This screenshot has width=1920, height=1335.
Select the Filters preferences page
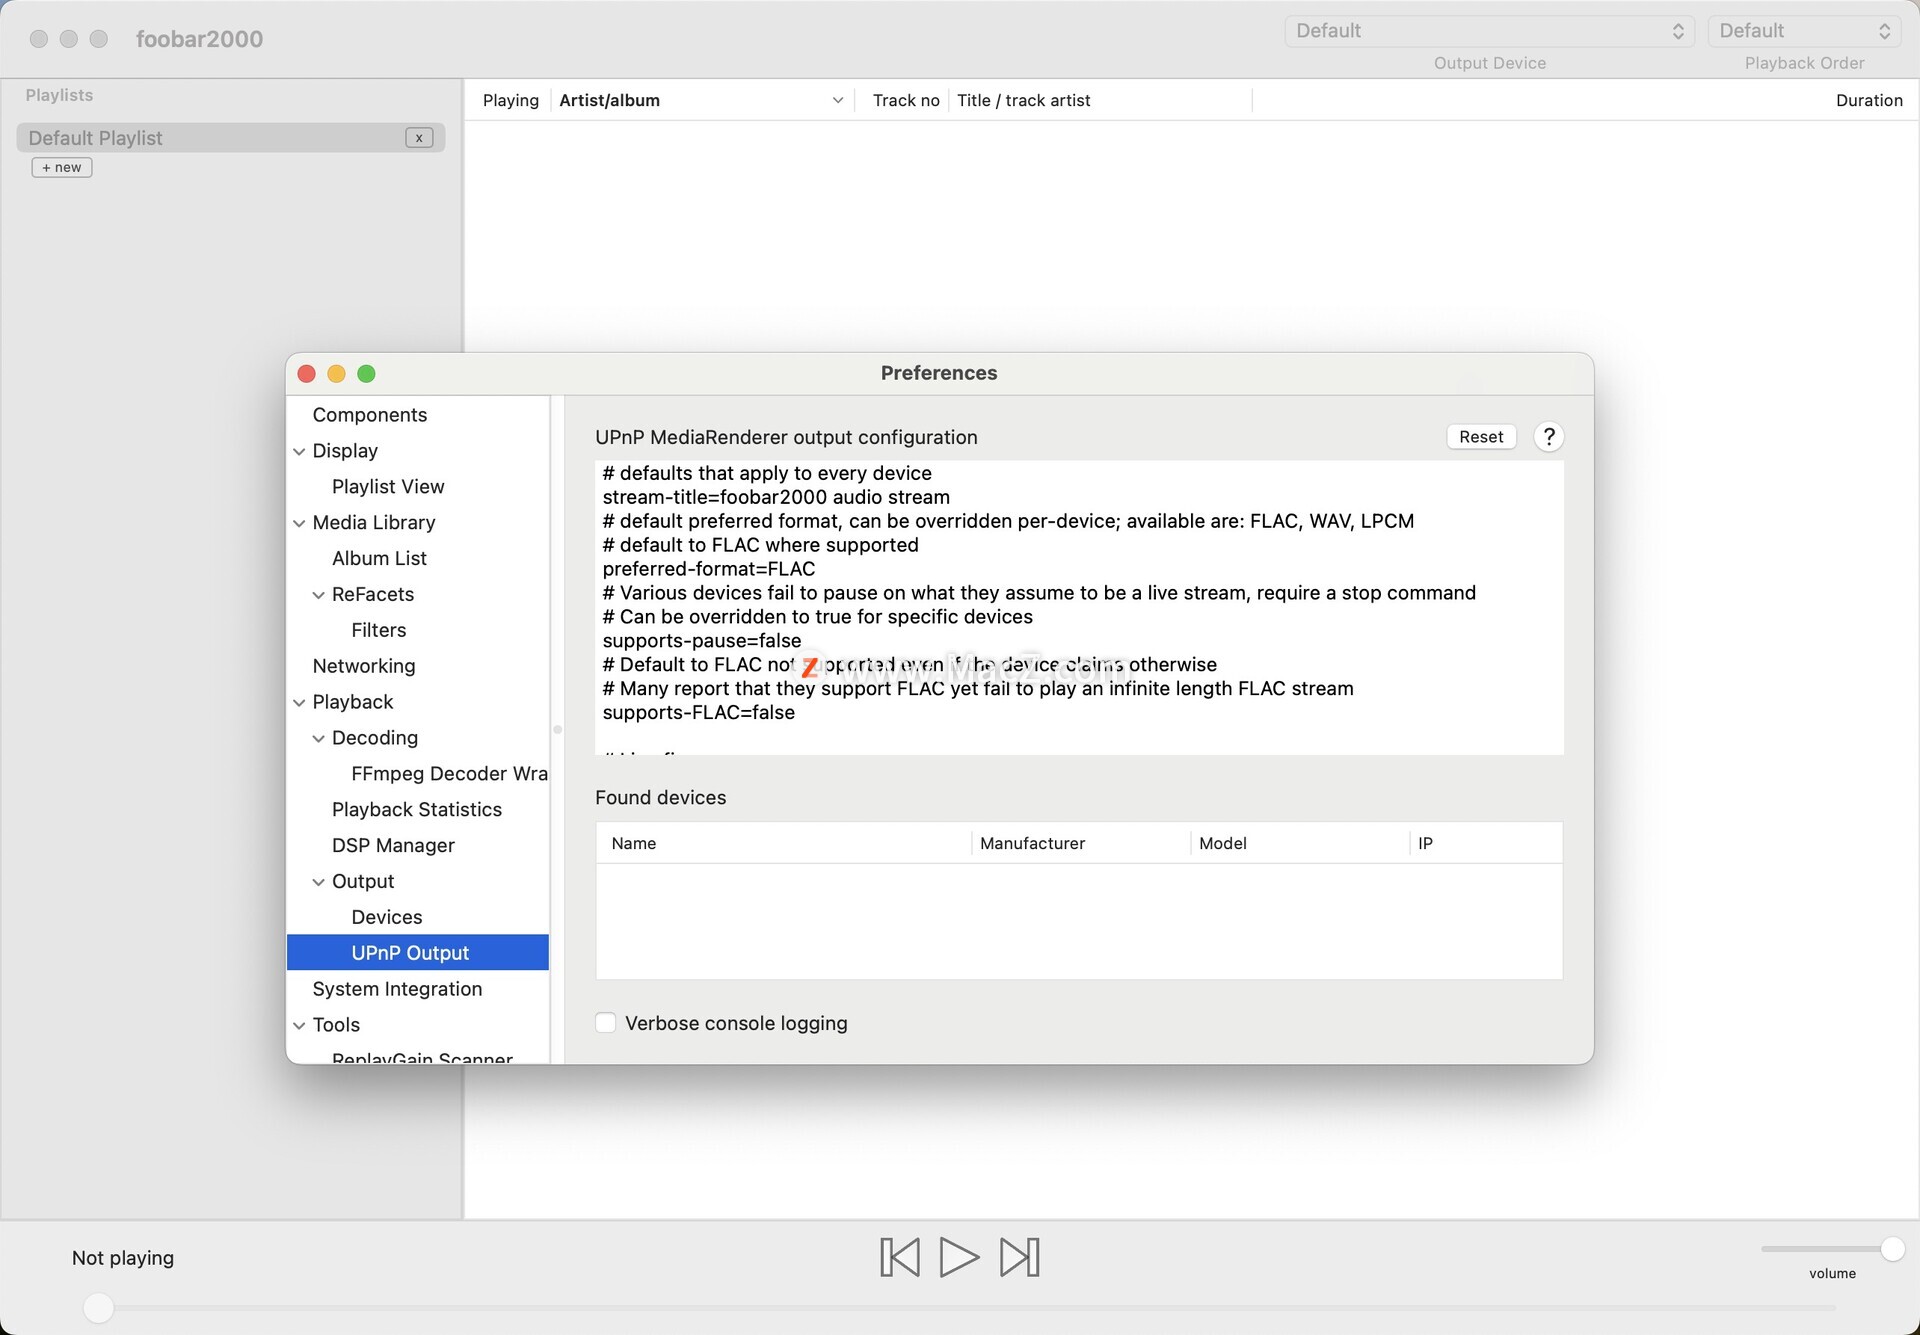click(x=379, y=630)
